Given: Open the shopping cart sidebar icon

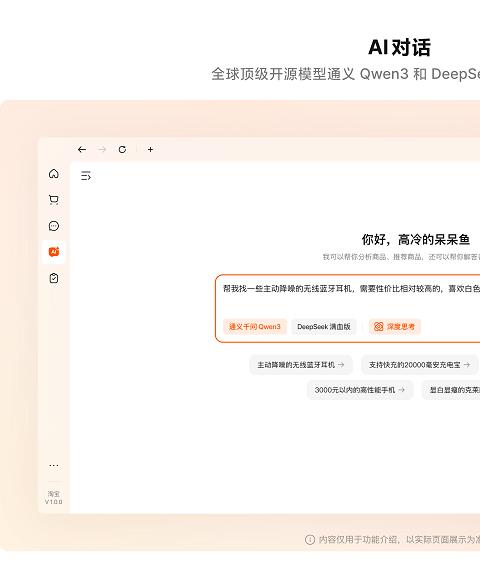Looking at the screenshot, I should pyautogui.click(x=54, y=200).
